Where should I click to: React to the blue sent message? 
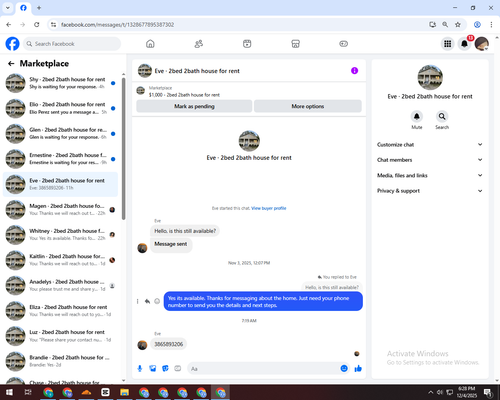tap(157, 301)
